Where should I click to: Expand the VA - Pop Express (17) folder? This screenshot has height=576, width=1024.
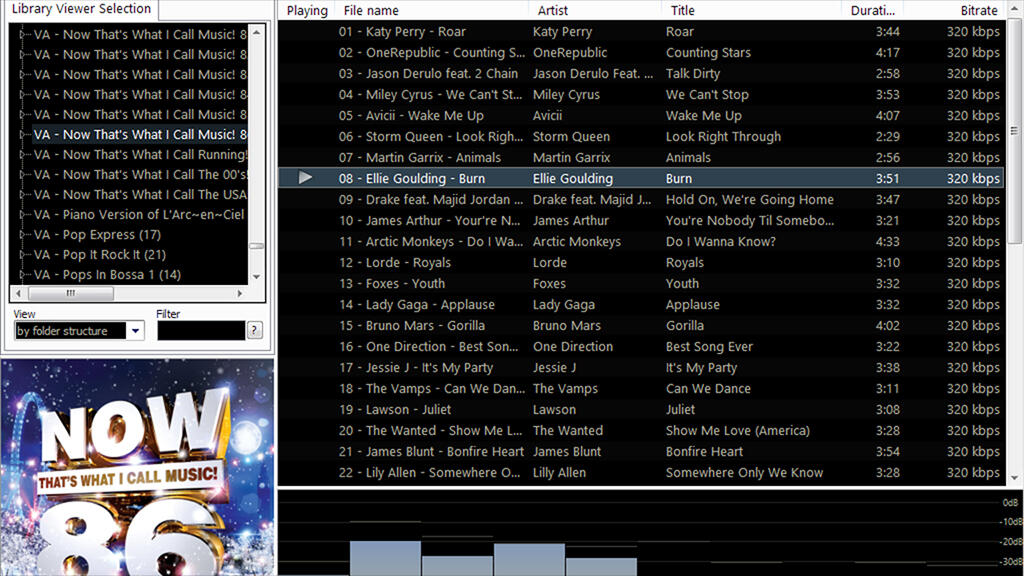click(22, 235)
